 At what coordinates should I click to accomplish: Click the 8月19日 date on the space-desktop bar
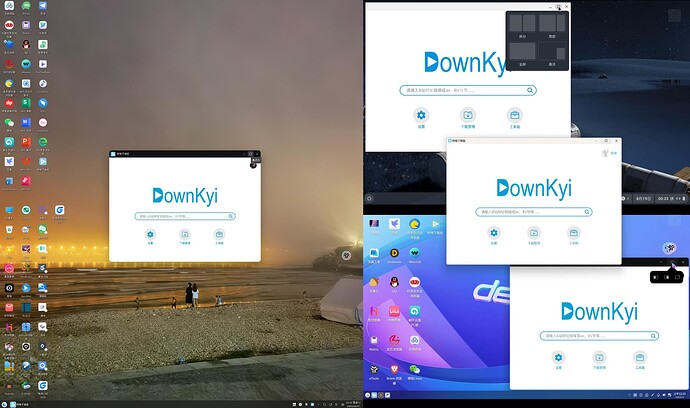click(643, 198)
